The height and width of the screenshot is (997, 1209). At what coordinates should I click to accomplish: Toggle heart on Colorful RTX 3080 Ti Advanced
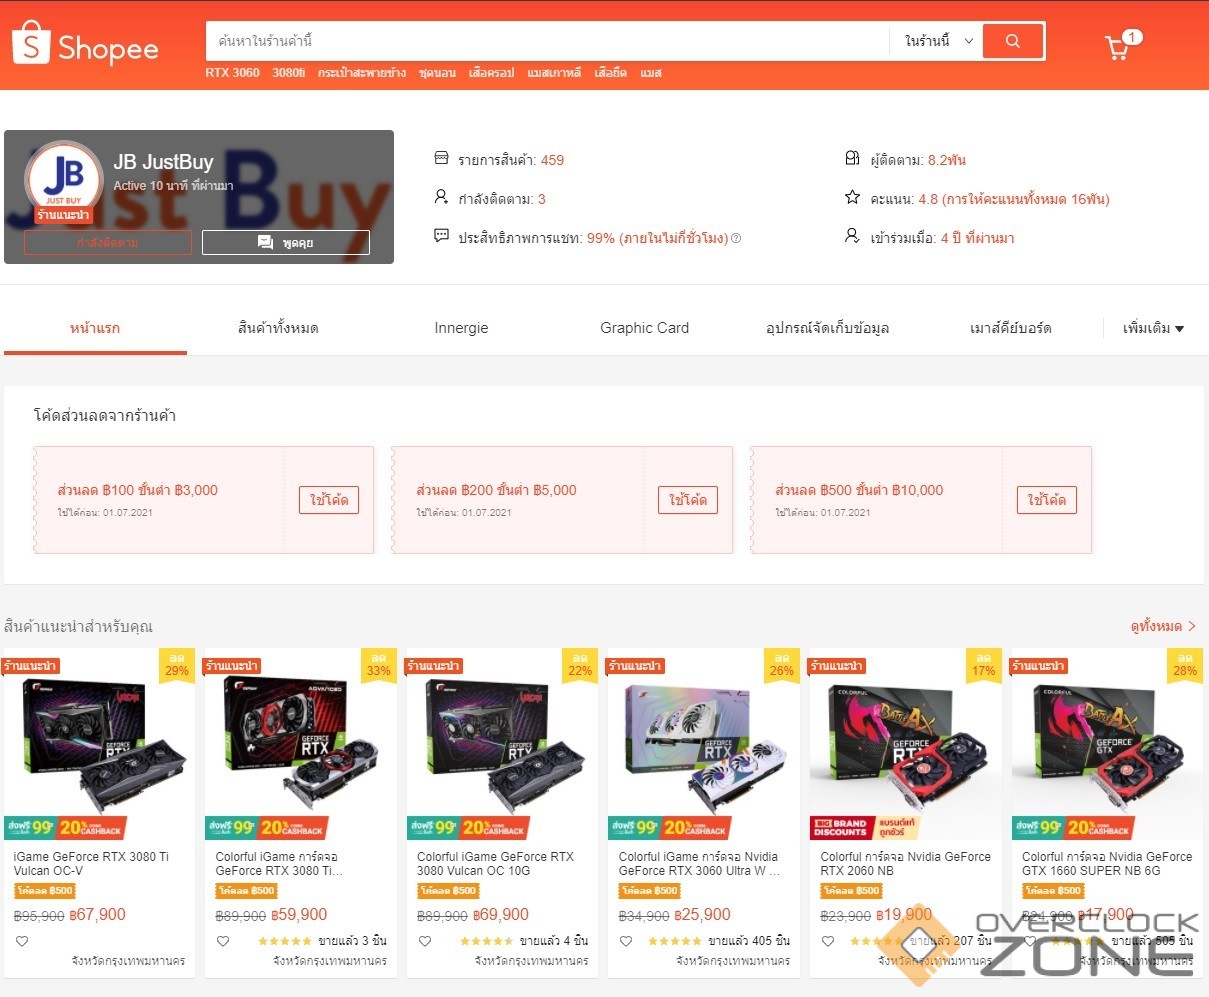(223, 941)
